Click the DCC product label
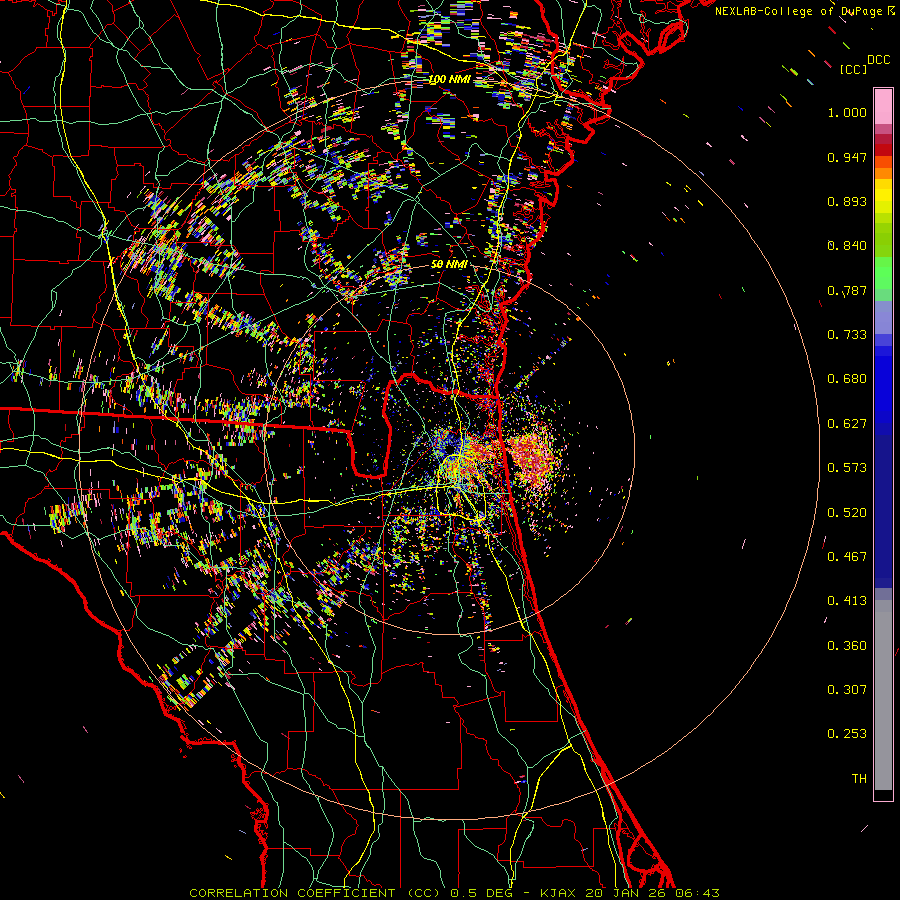900x900 pixels. click(x=878, y=60)
